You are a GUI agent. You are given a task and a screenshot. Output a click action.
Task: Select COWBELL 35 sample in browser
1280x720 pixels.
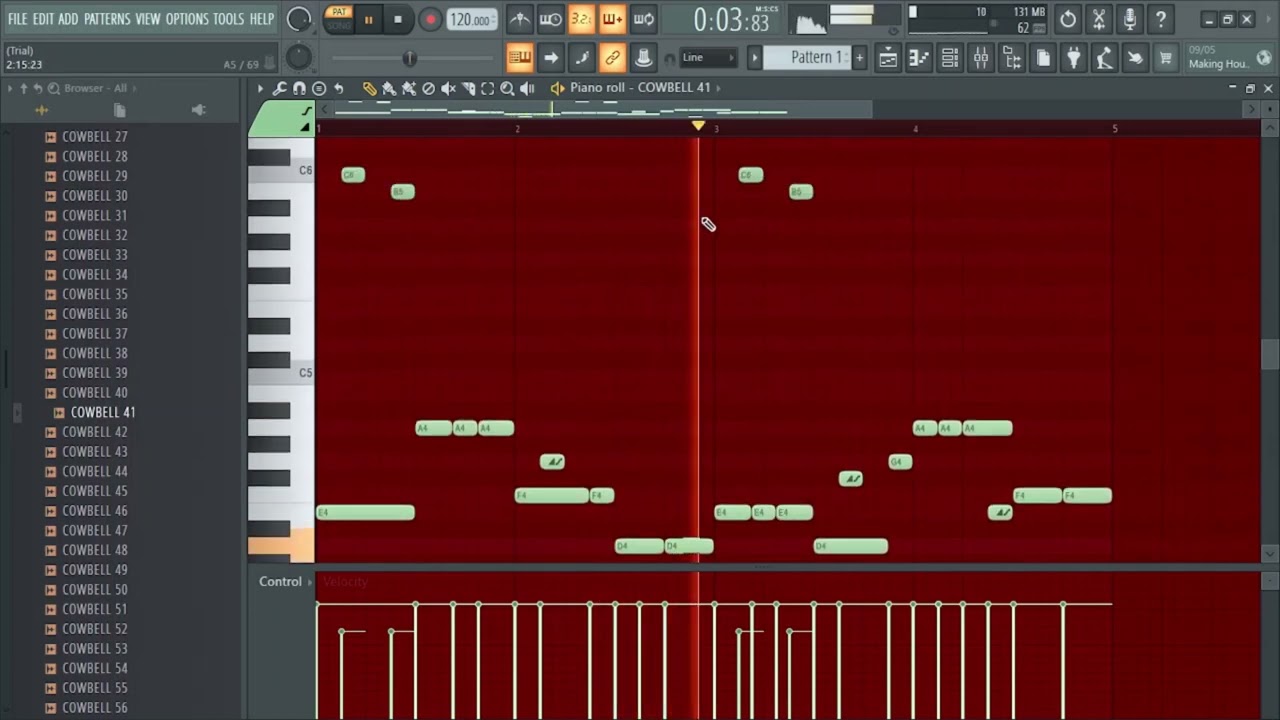95,294
